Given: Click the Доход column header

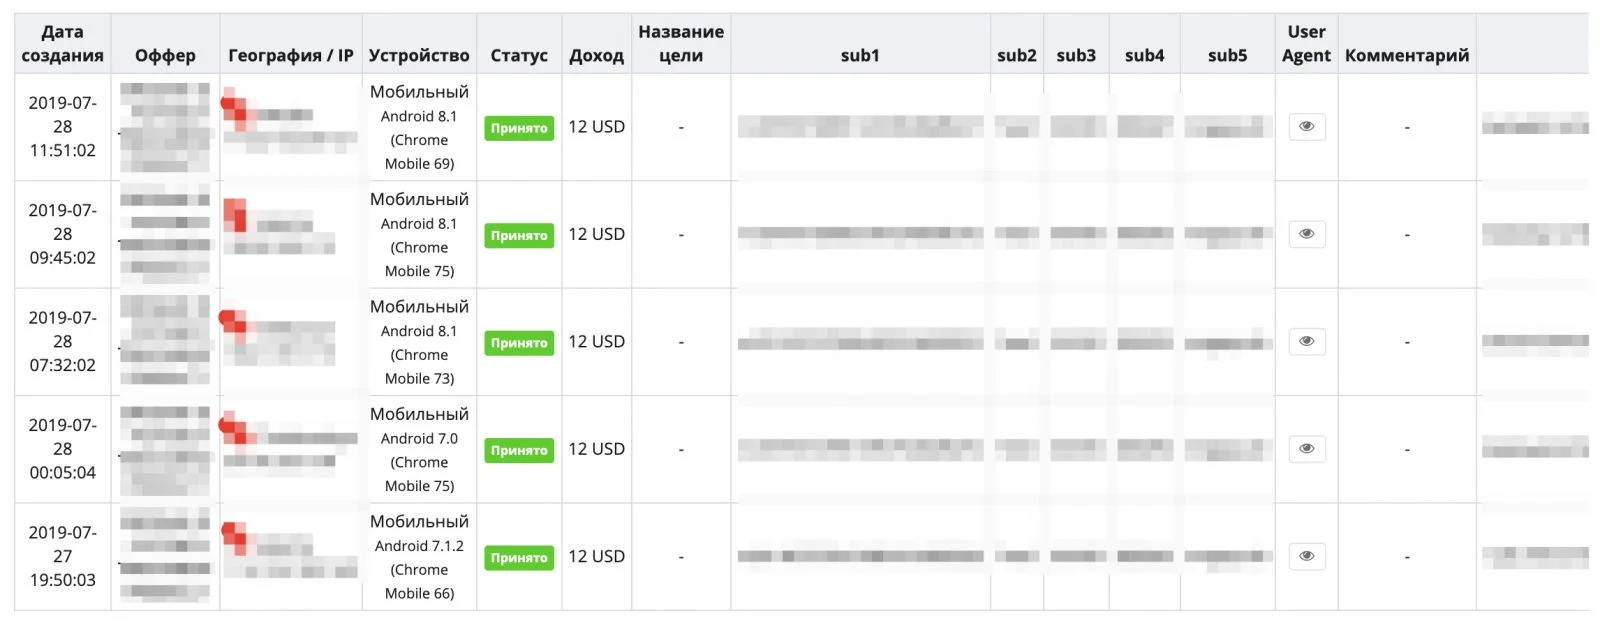Looking at the screenshot, I should tap(596, 56).
